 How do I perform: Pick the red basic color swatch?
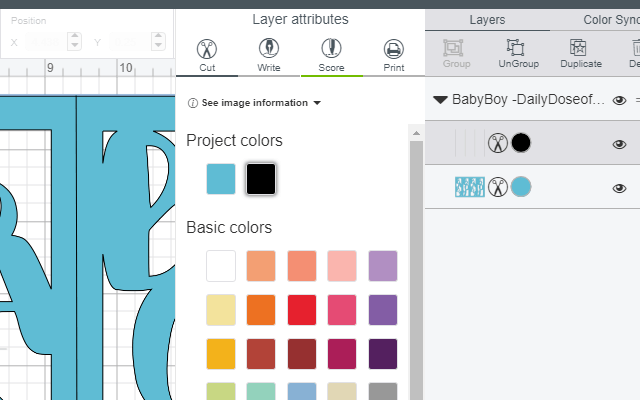pyautogui.click(x=302, y=310)
